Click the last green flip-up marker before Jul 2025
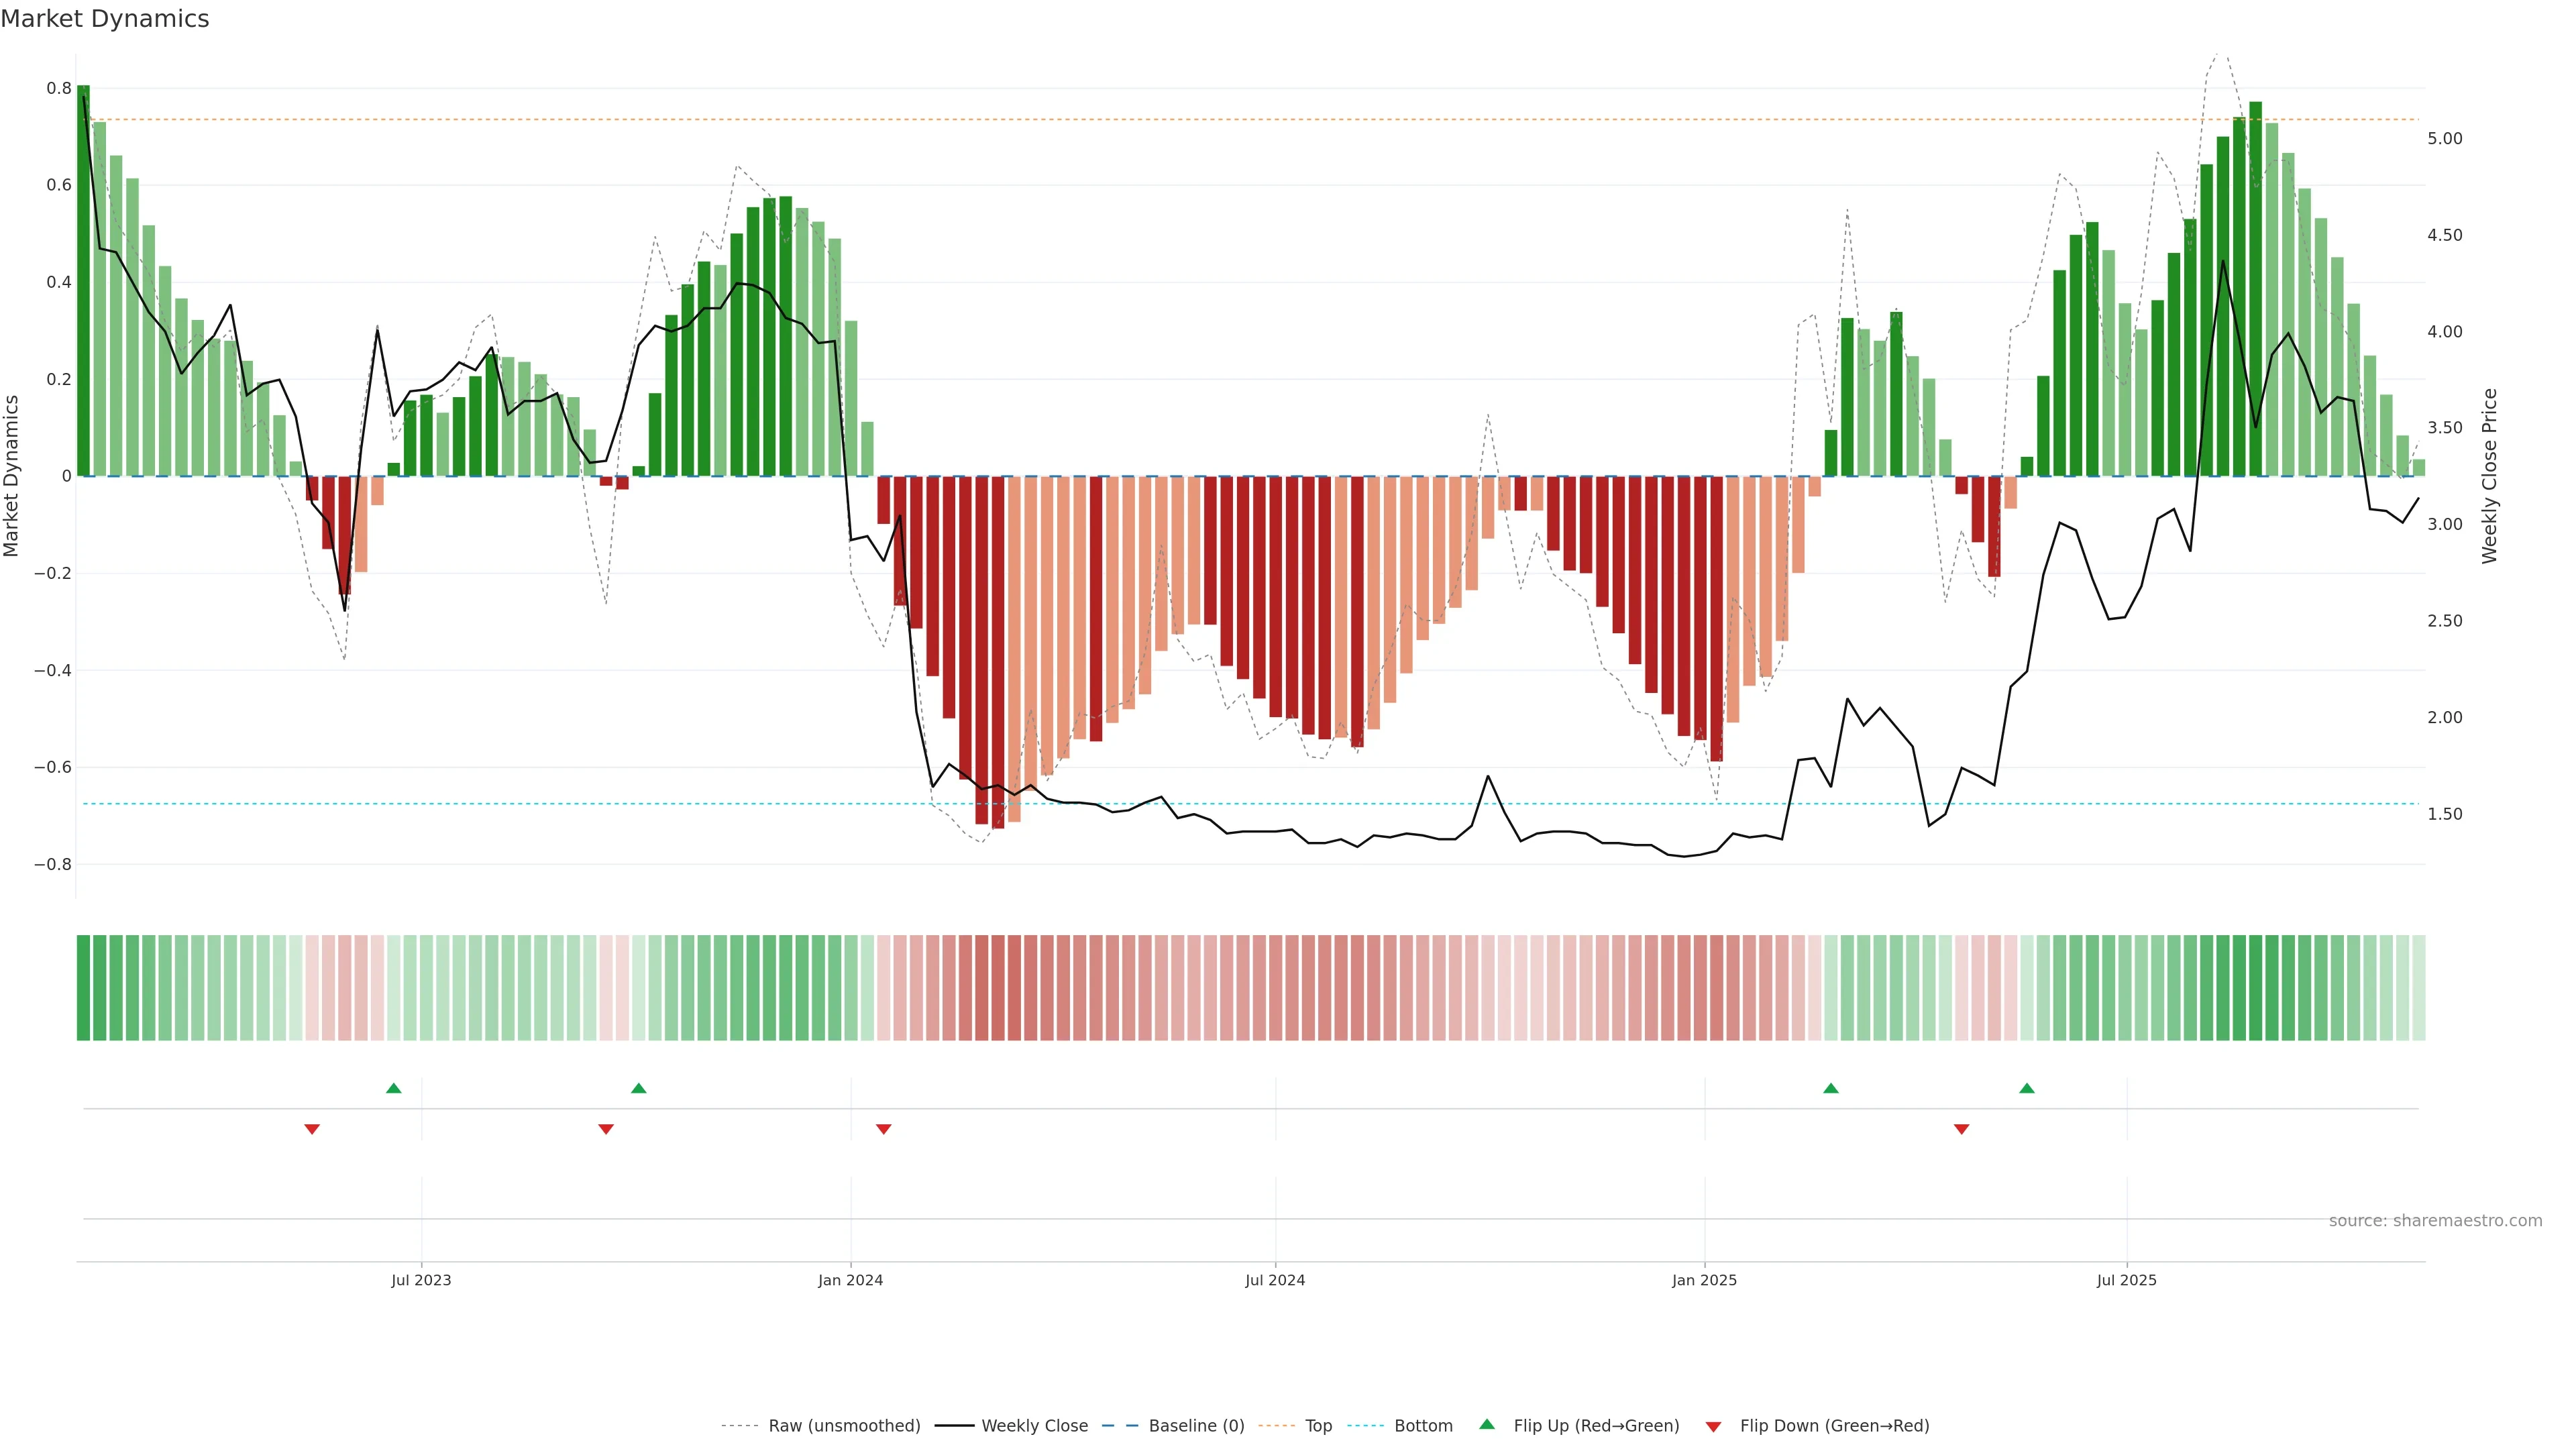 pos(2027,1088)
